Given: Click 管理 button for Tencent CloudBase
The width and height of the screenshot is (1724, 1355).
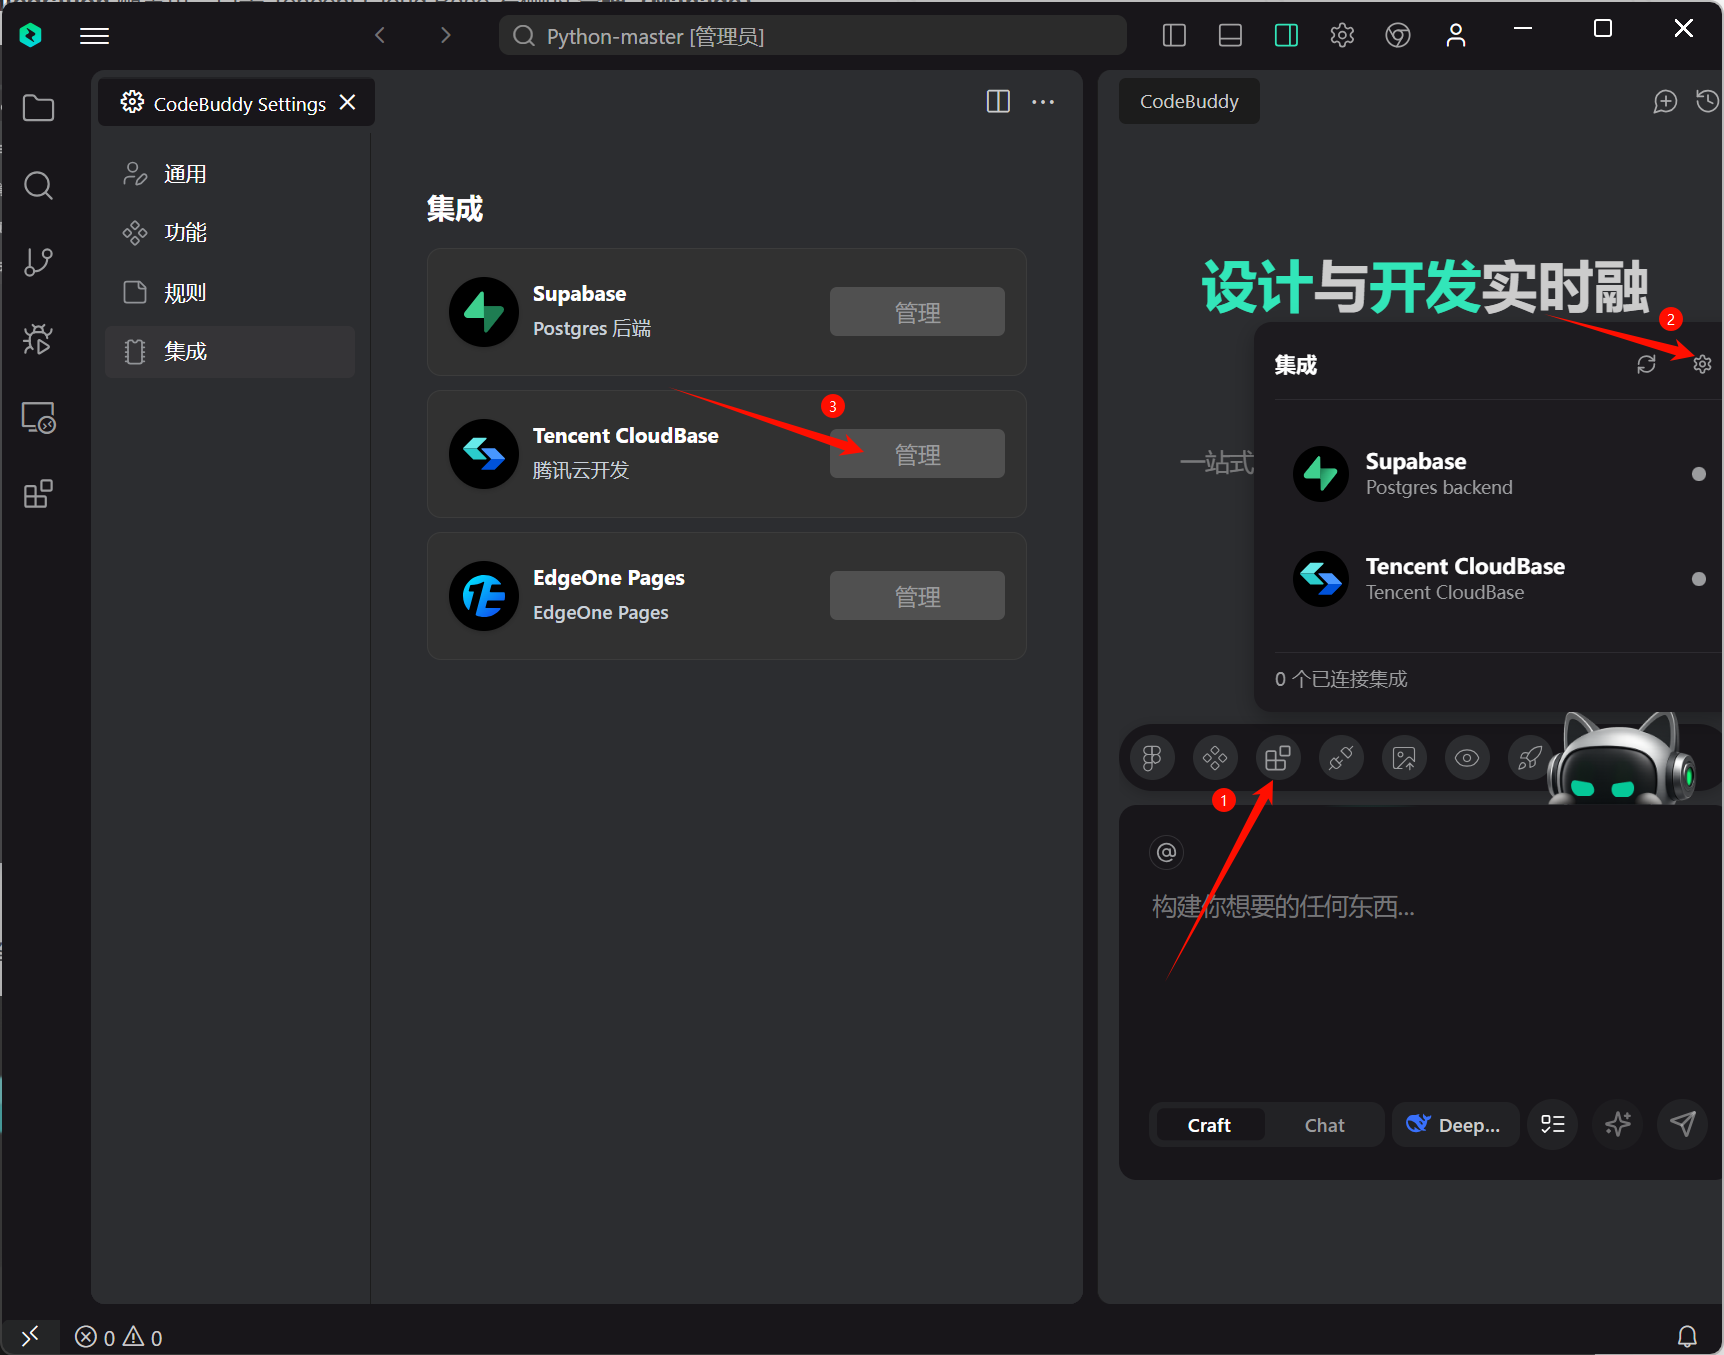Looking at the screenshot, I should pyautogui.click(x=917, y=455).
